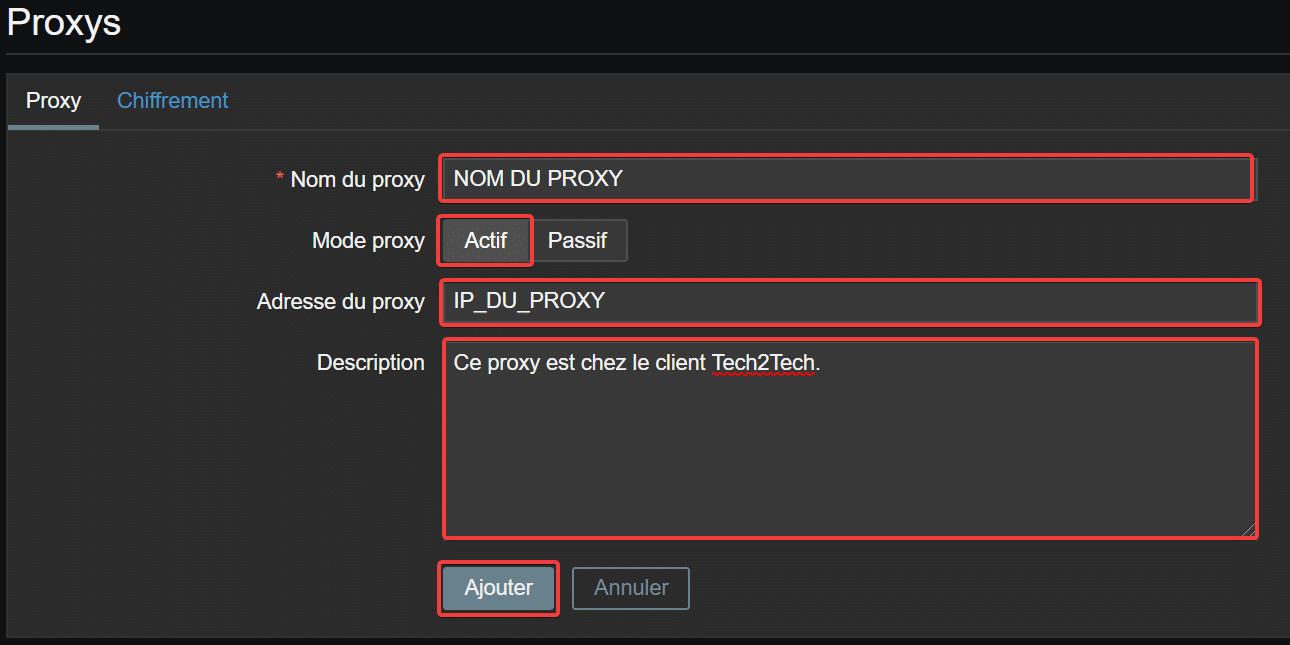1290x645 pixels.
Task: Click the Proxys page heading
Action: point(64,22)
